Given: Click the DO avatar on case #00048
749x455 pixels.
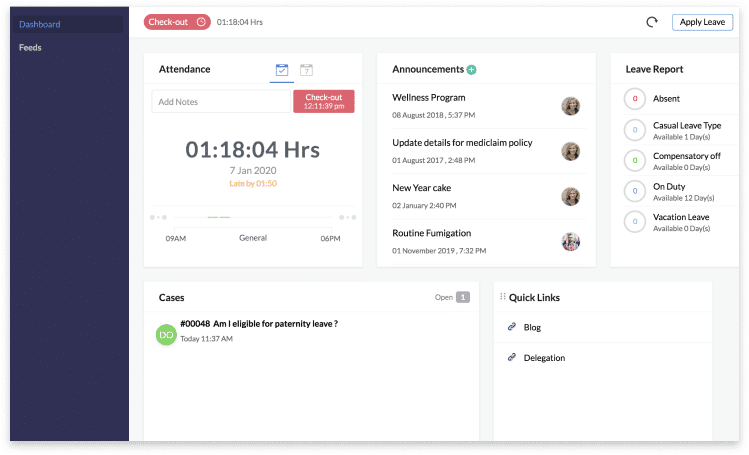Looking at the screenshot, I should click(166, 335).
